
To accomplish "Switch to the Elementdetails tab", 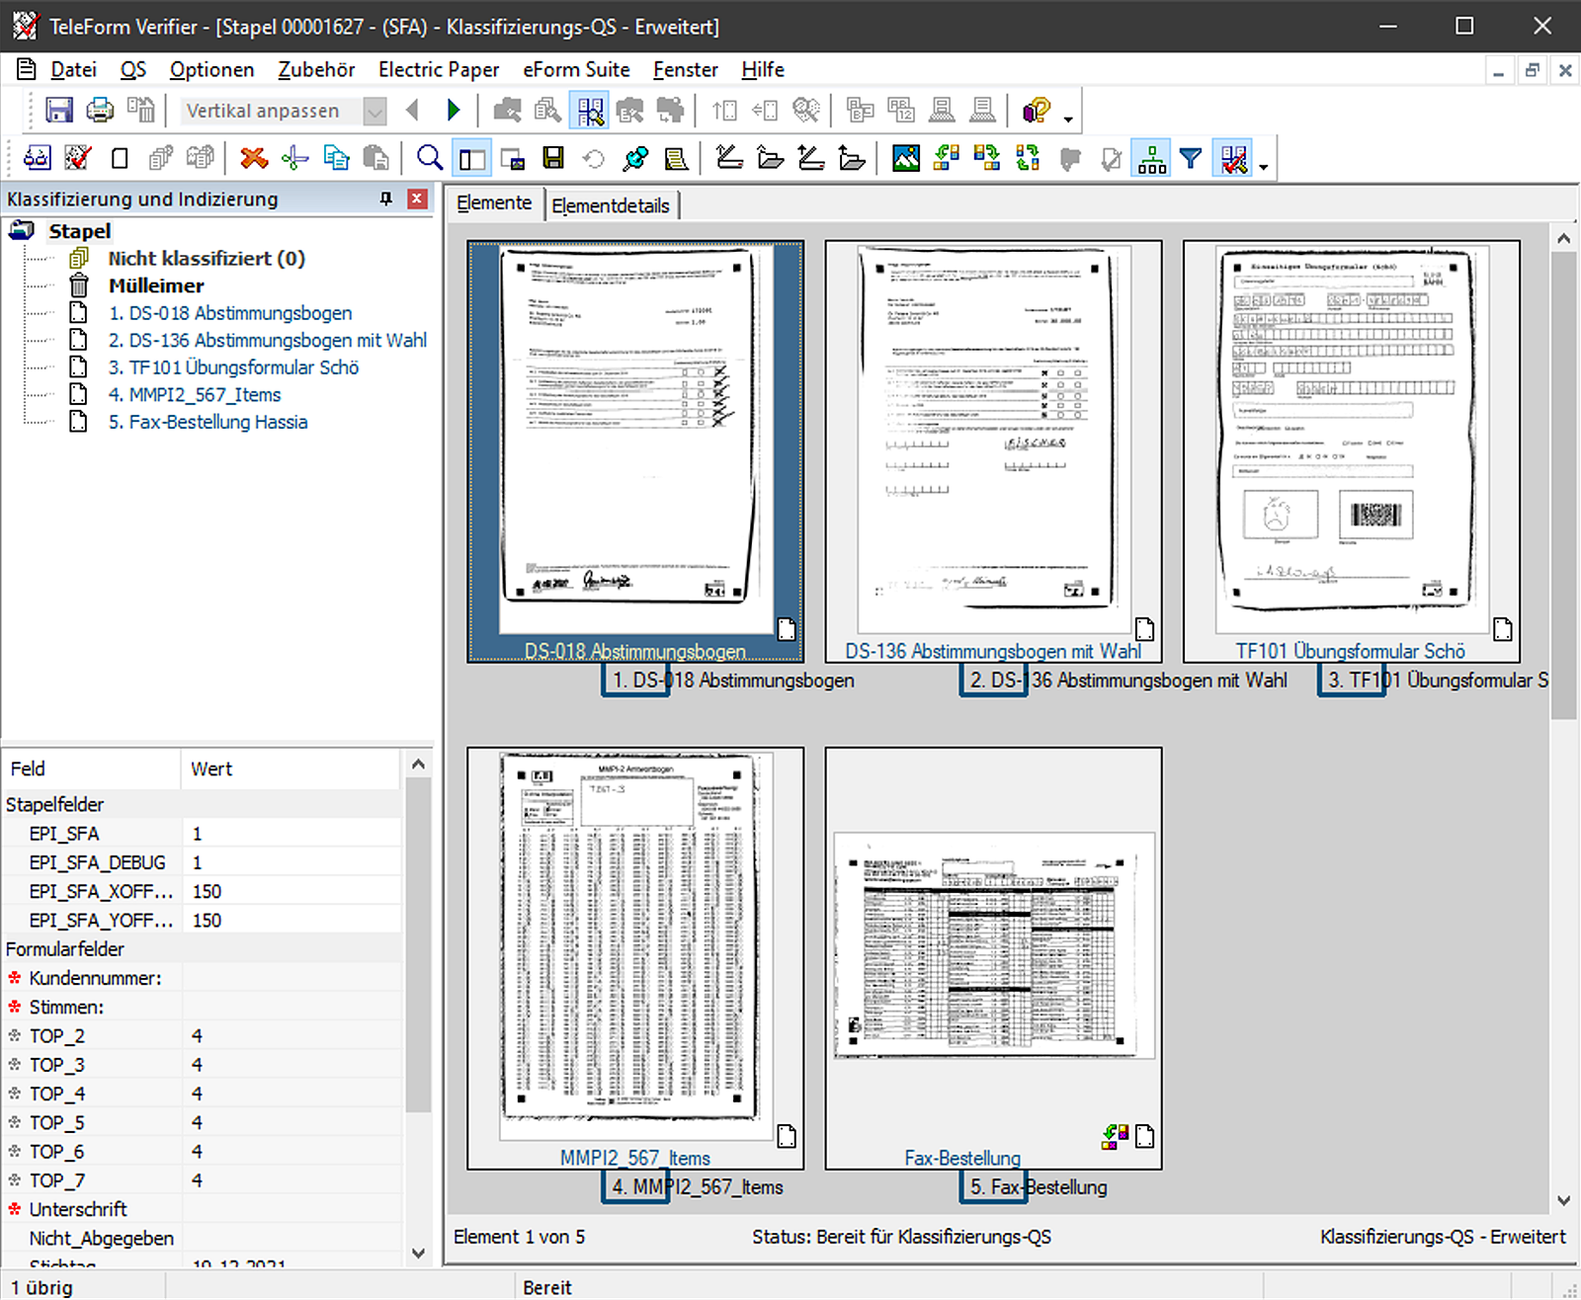I will click(x=610, y=205).
